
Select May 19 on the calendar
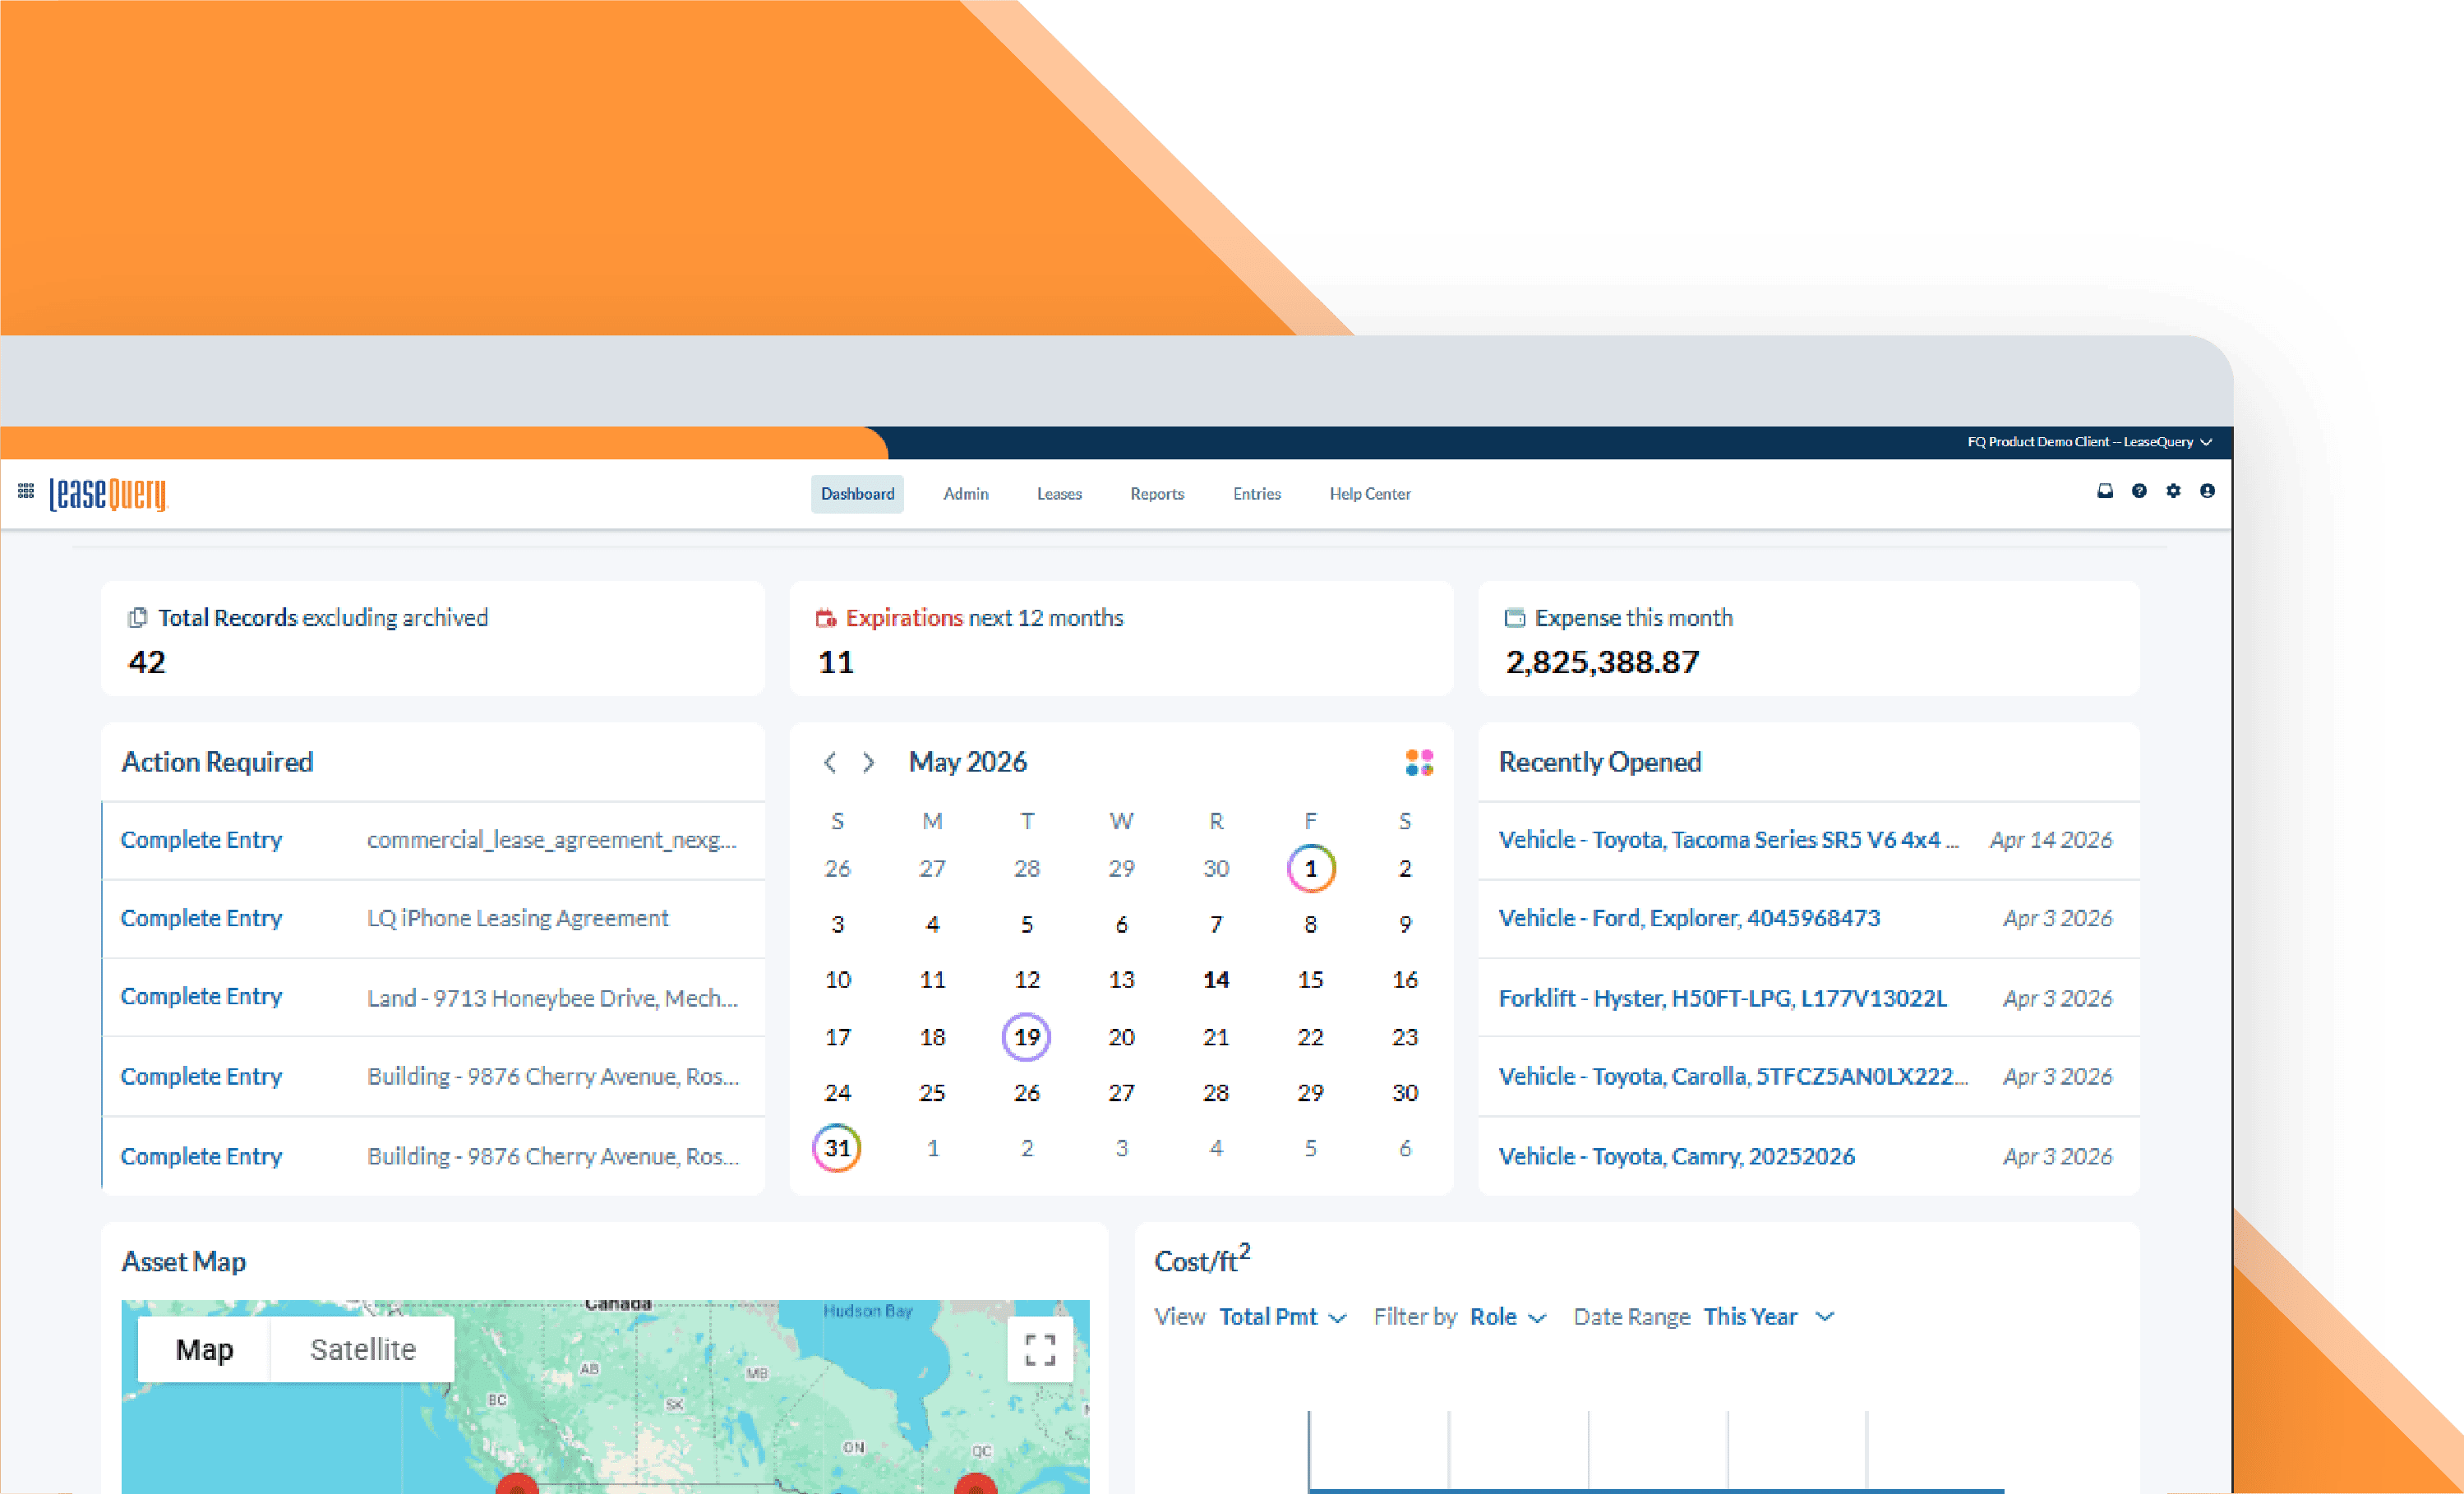click(x=1027, y=1037)
